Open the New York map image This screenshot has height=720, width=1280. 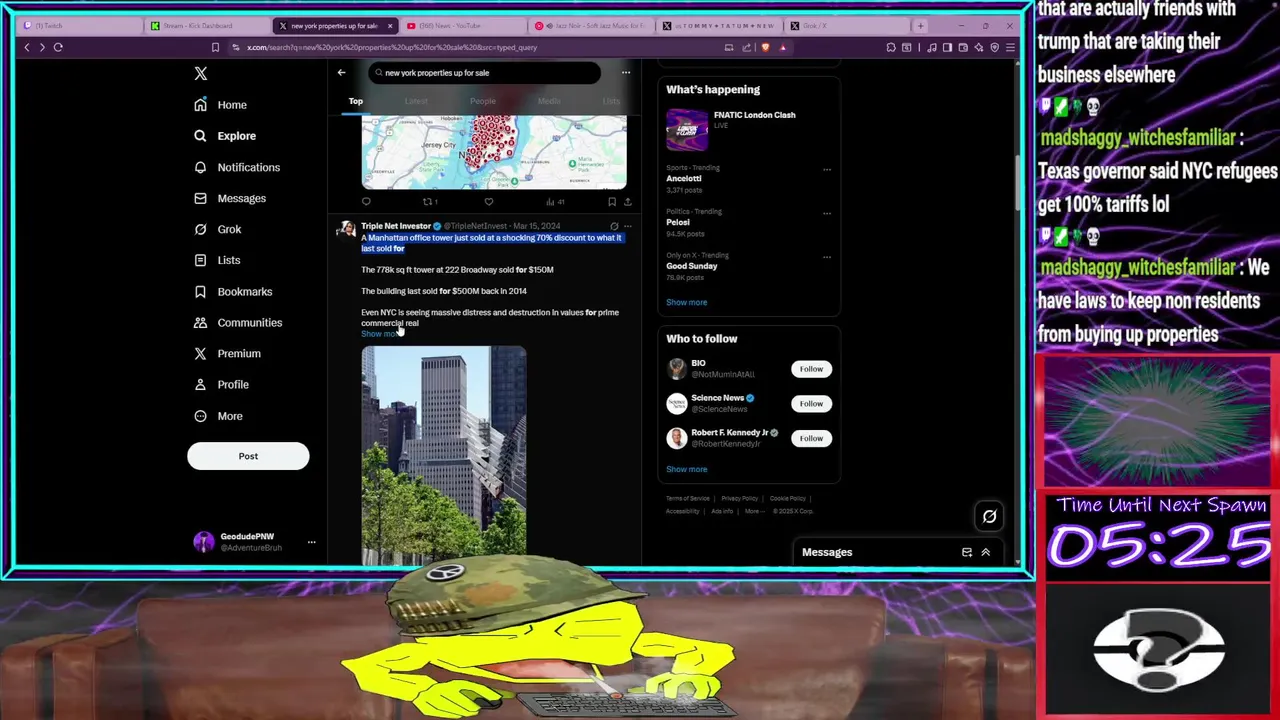coord(494,152)
